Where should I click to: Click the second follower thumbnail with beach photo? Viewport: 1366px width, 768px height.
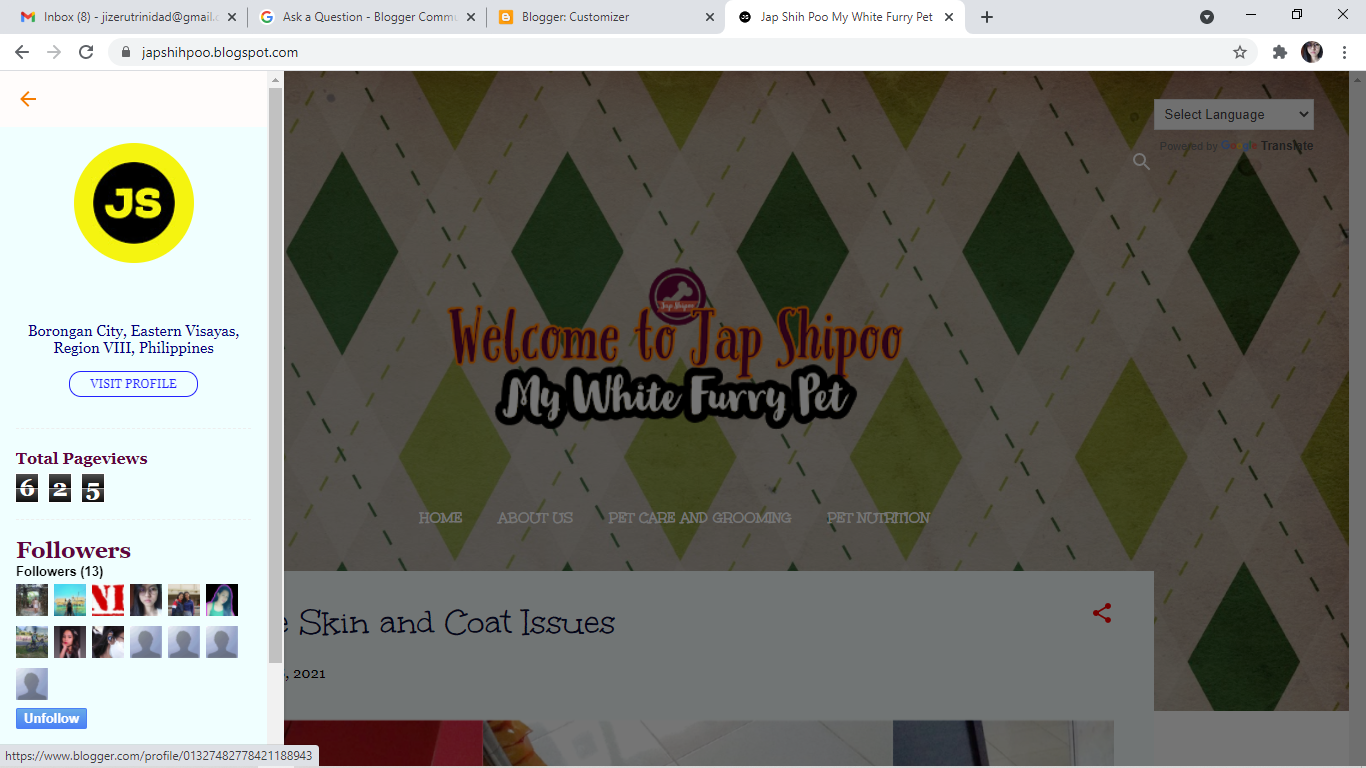70,600
